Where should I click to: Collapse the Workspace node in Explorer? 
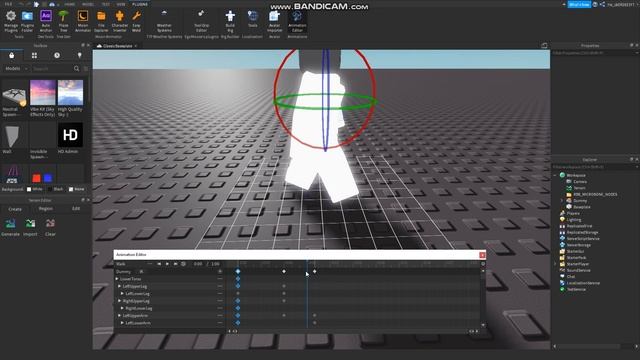coord(555,175)
